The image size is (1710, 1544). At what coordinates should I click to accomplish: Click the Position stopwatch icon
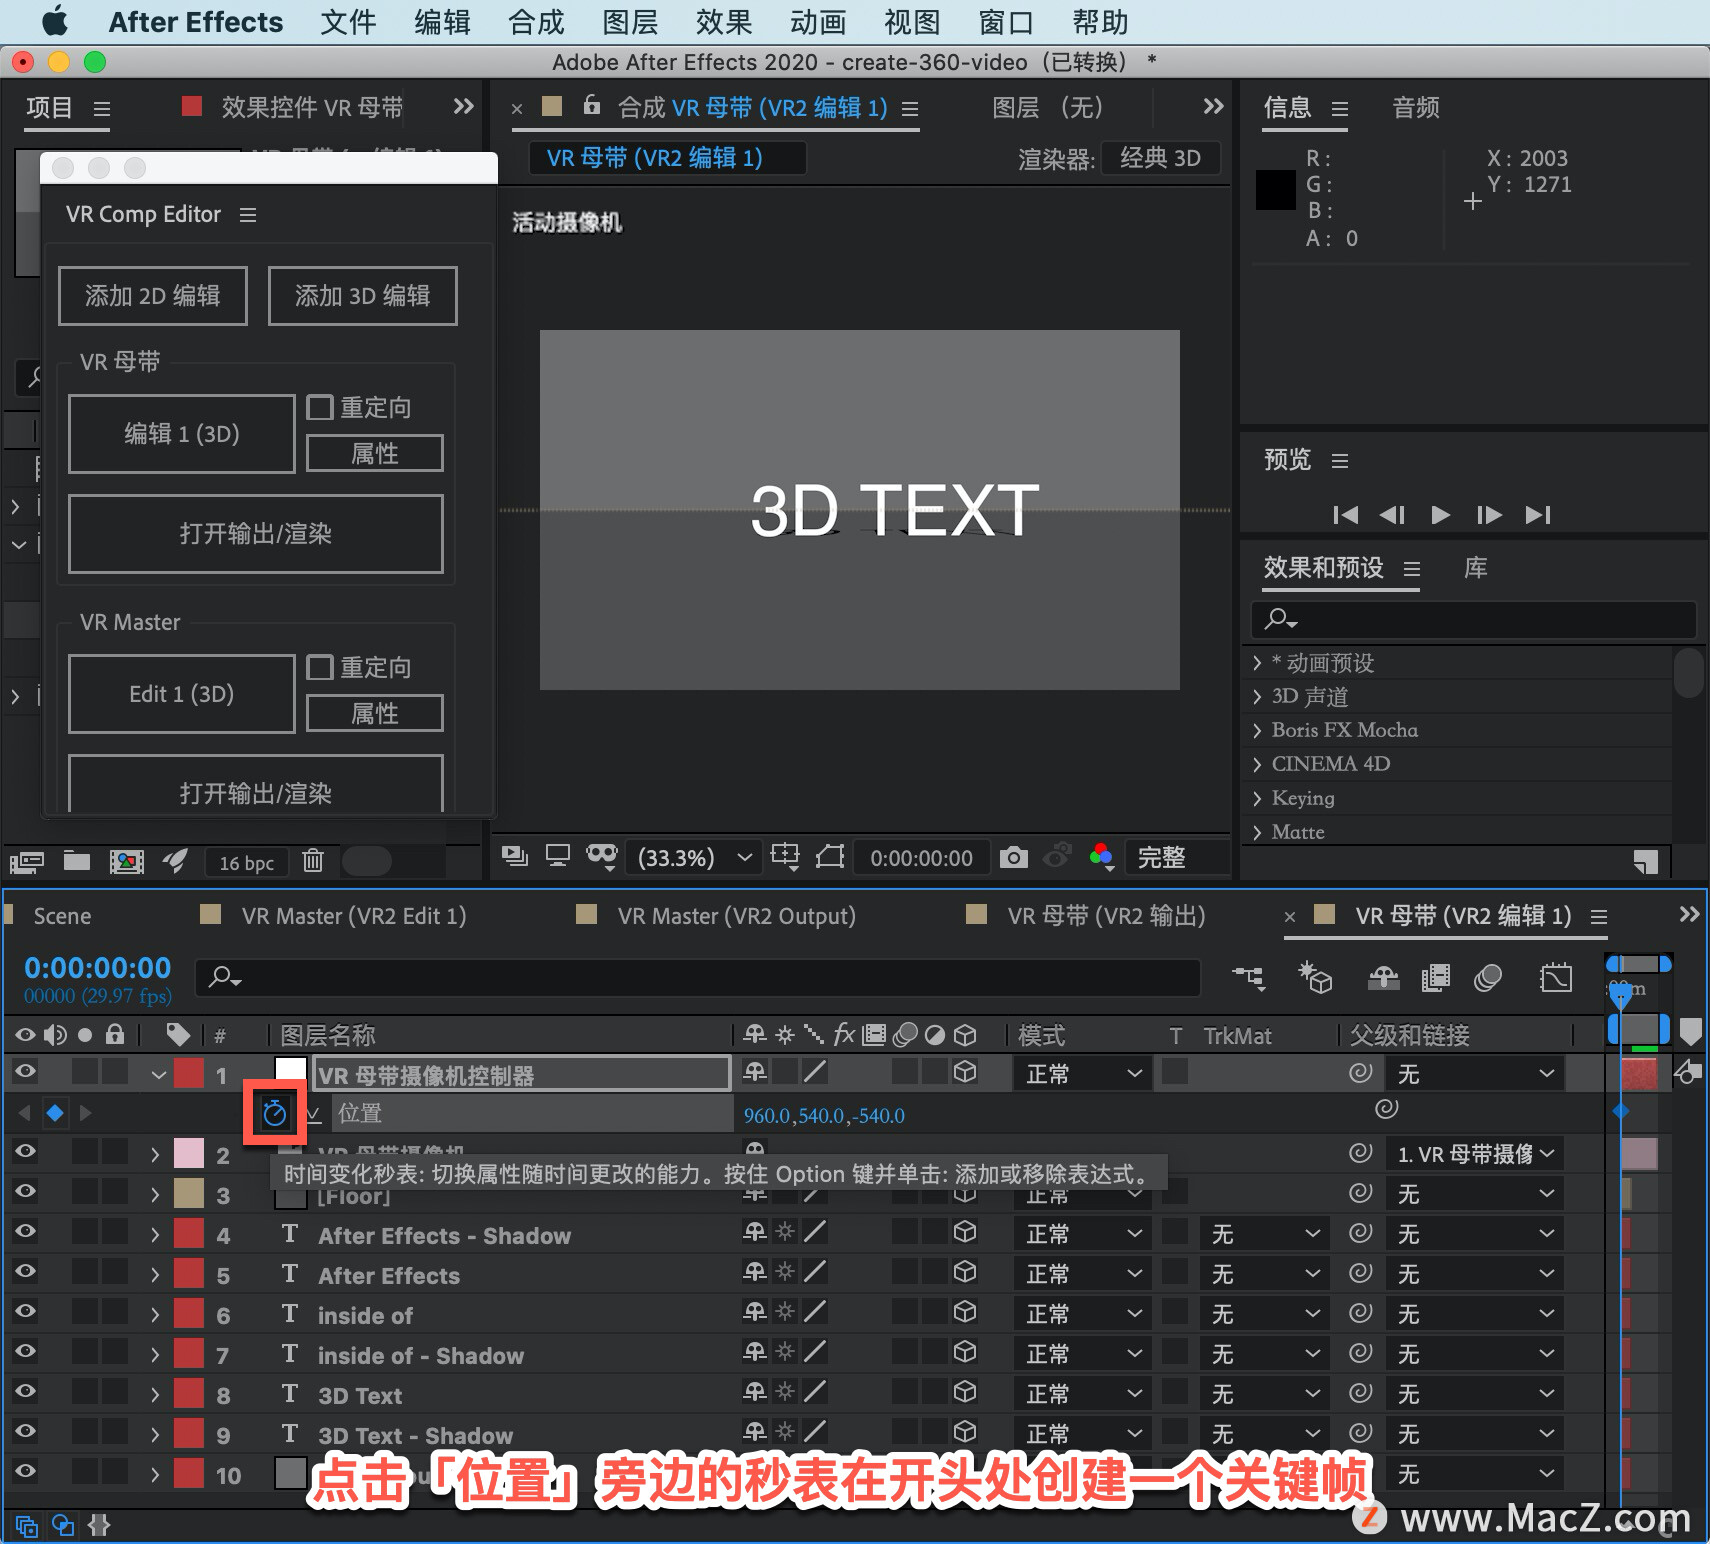pos(274,1112)
